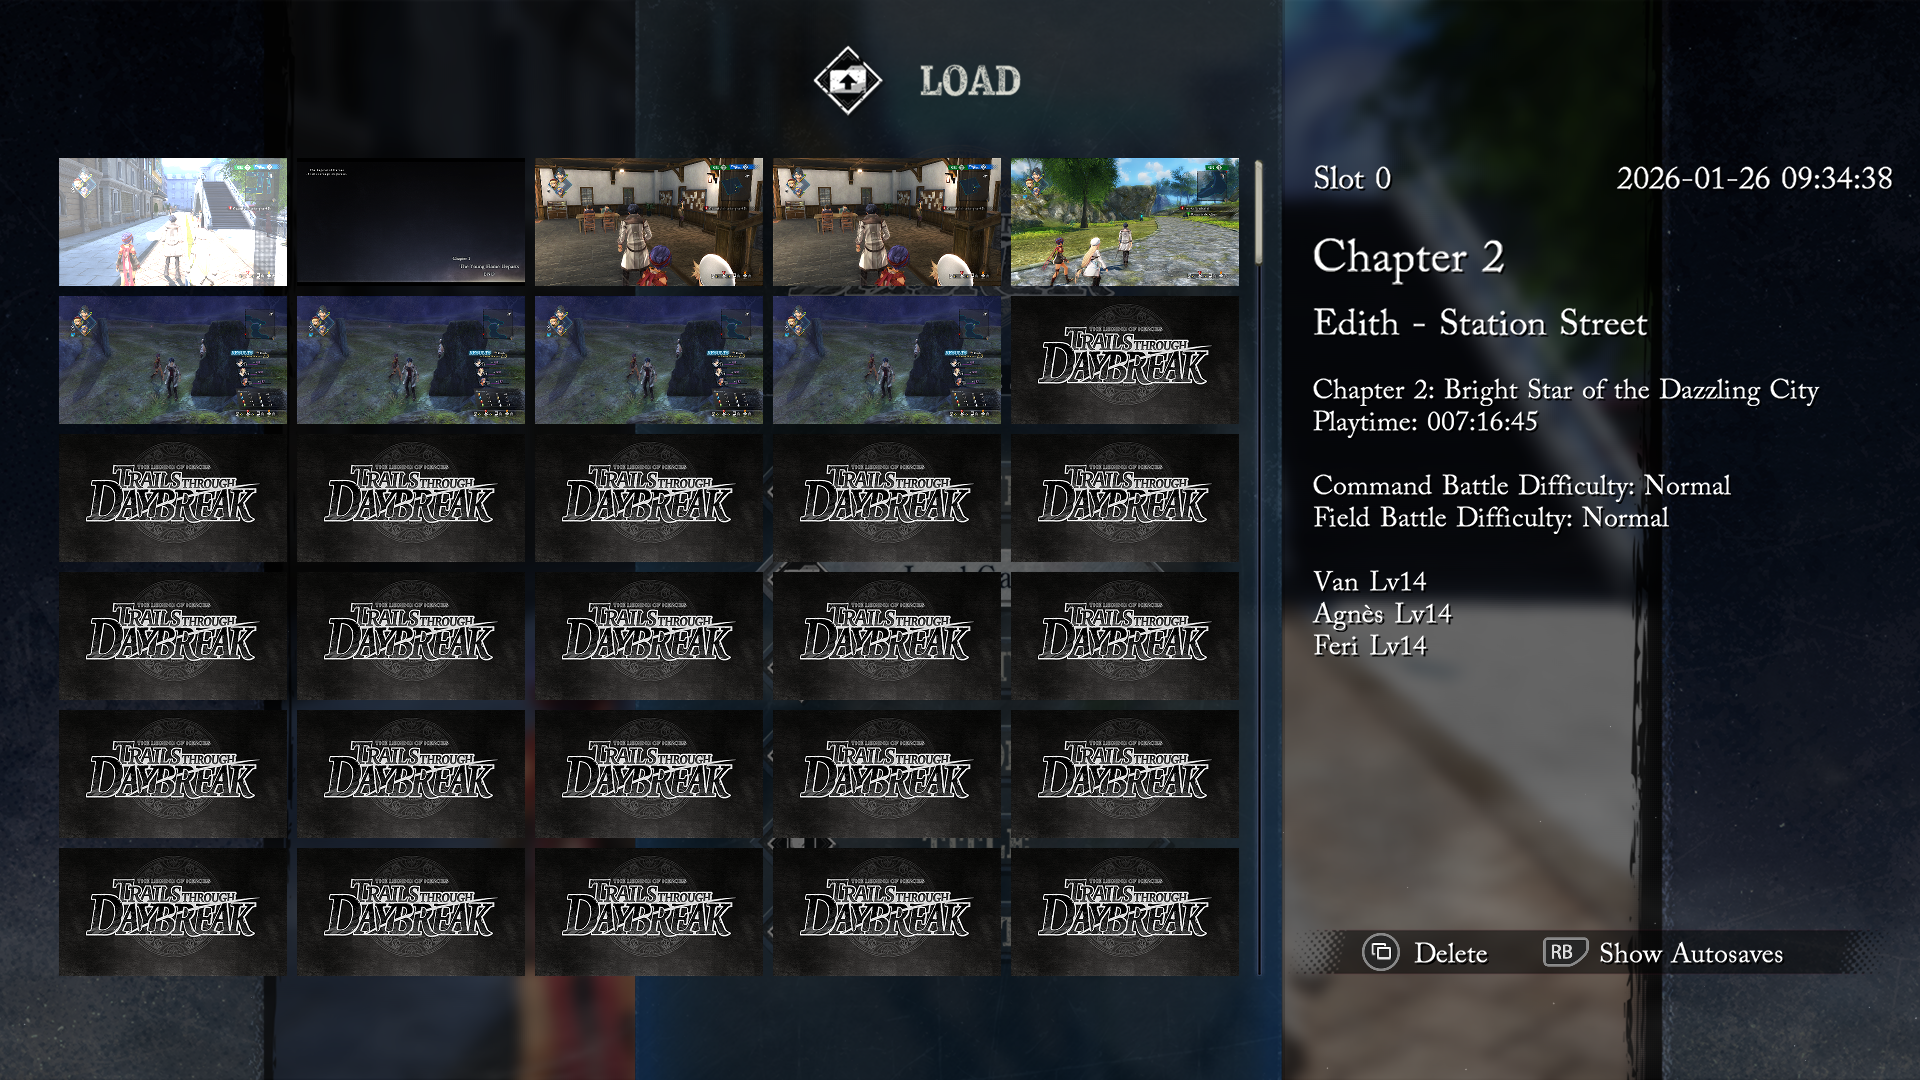Select last empty slot in bottom row

[x=1125, y=912]
